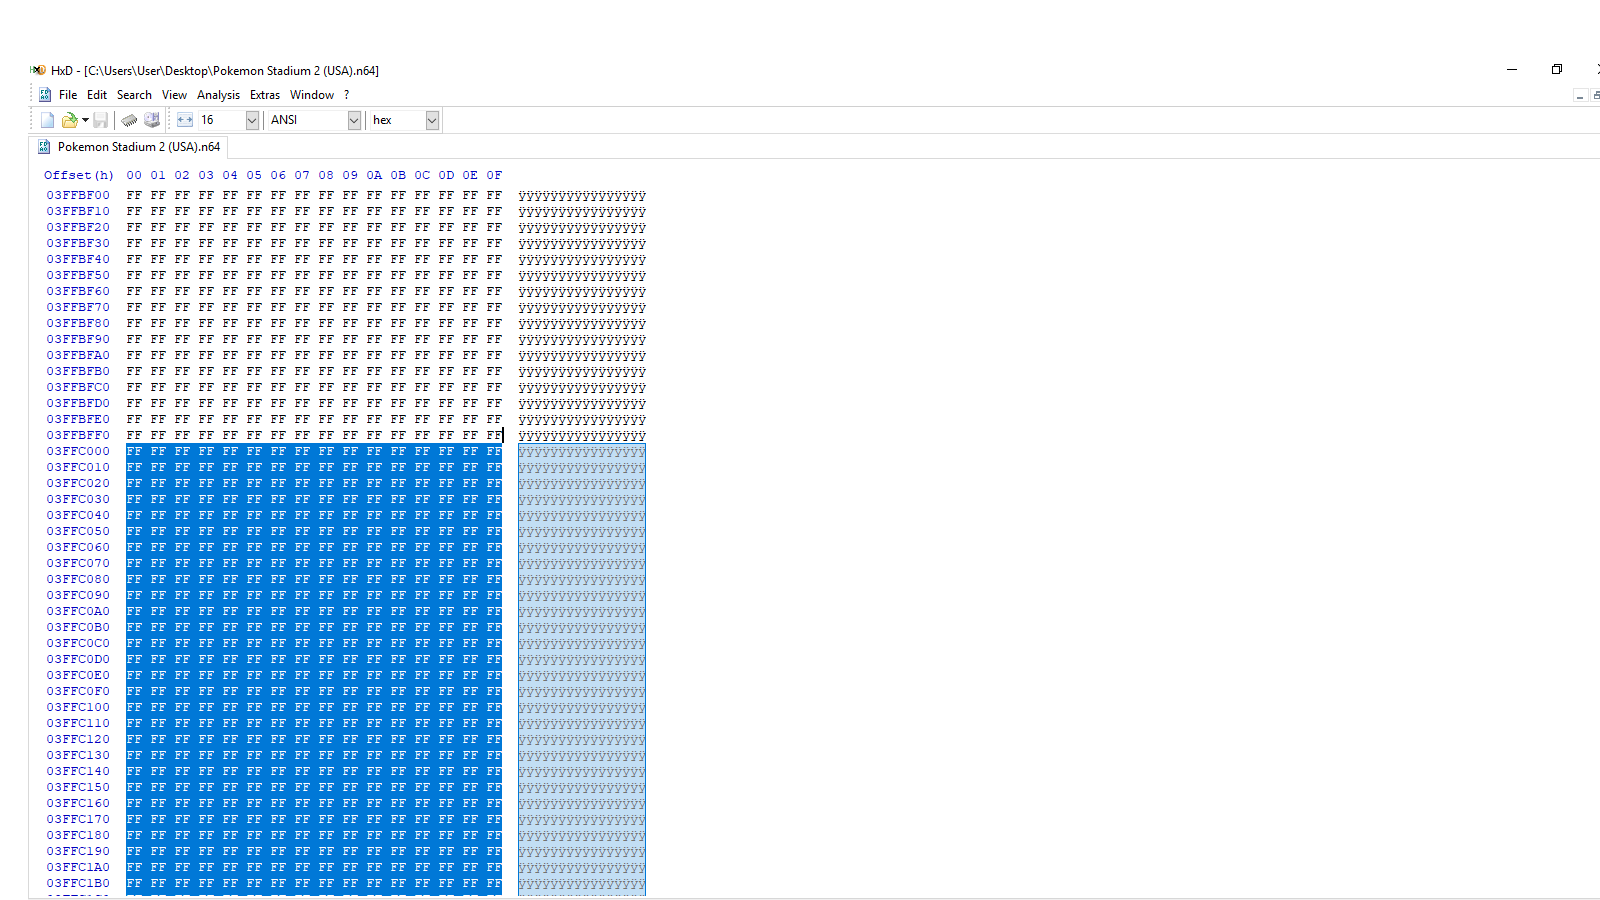Click offset row 03FFBF50

tap(78, 275)
